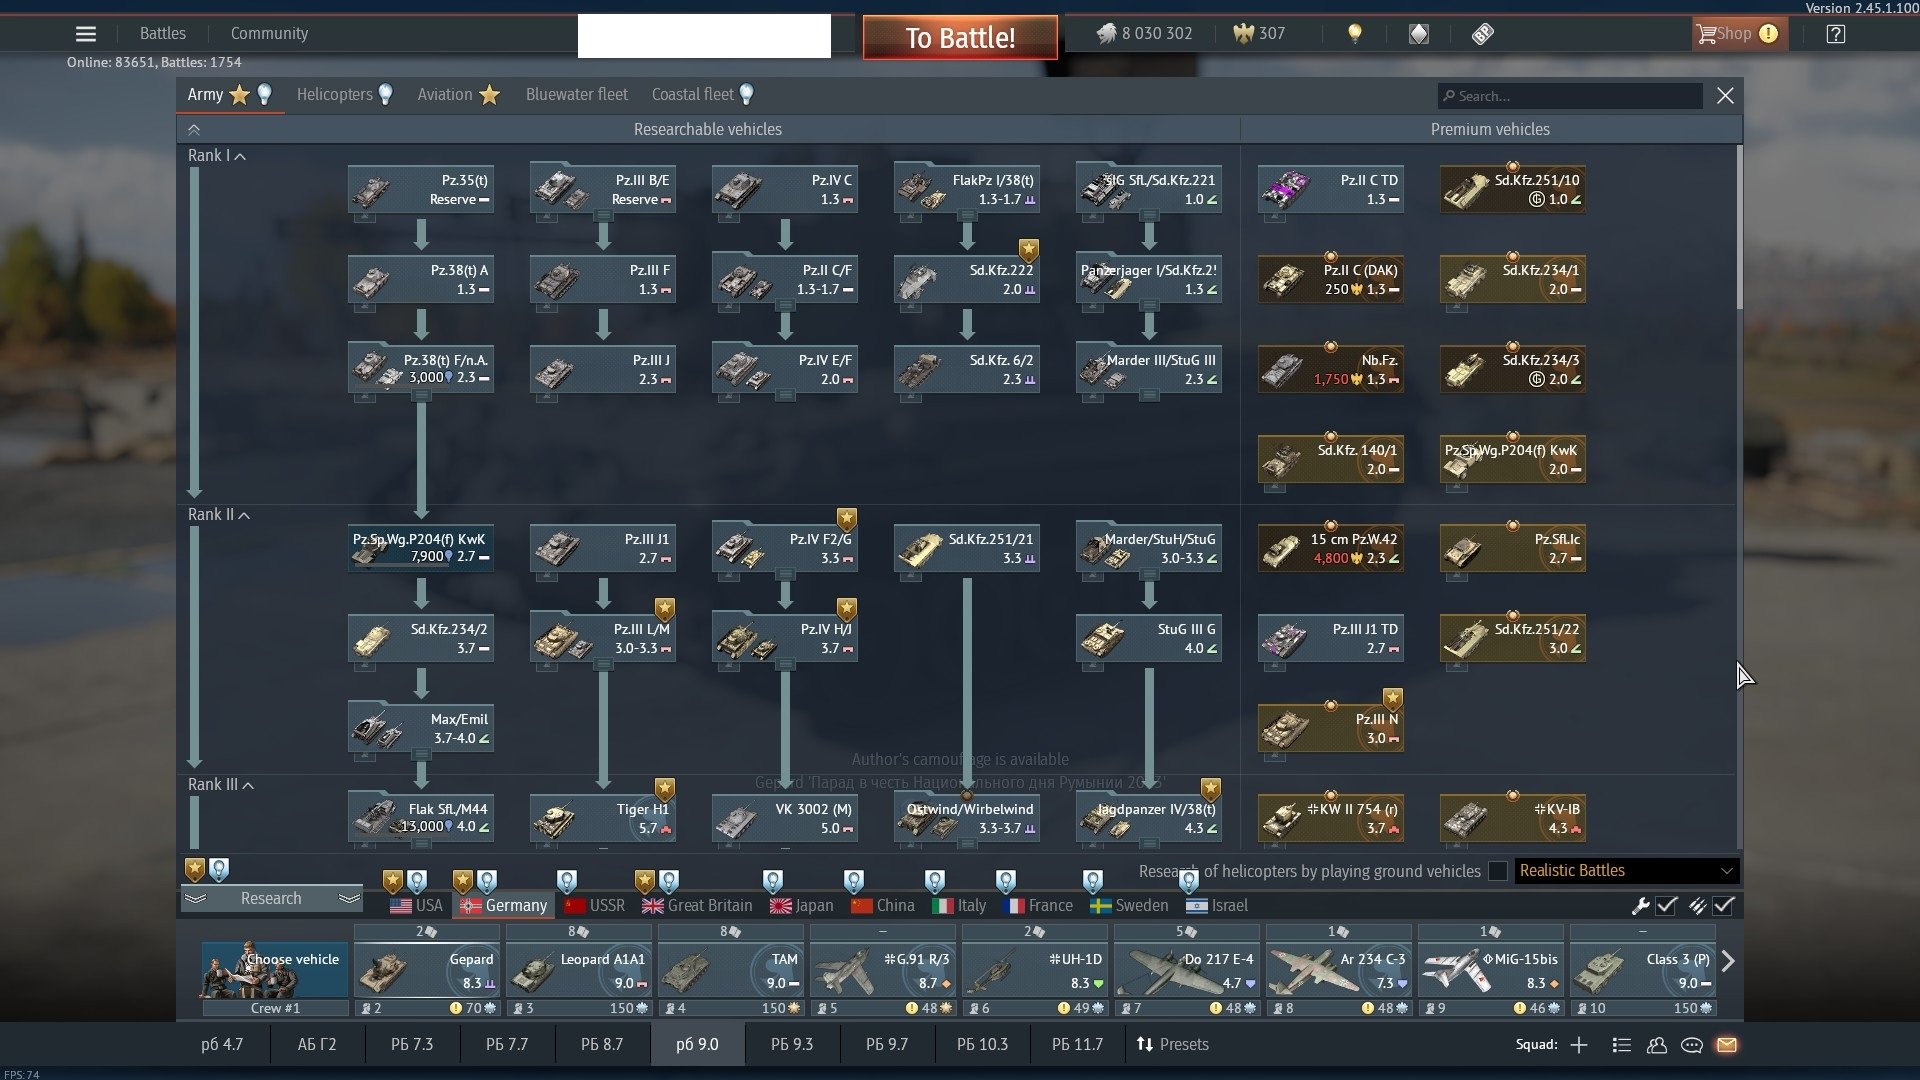Select premium KV-IB tank
This screenshot has height=1080, width=1920.
click(1513, 818)
